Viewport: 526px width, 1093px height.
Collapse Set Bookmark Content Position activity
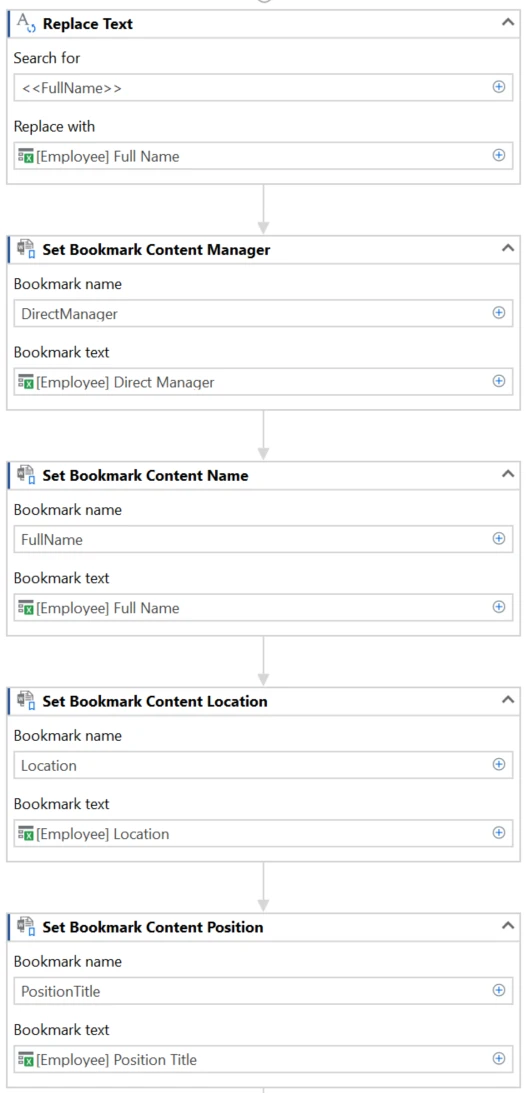click(x=508, y=926)
